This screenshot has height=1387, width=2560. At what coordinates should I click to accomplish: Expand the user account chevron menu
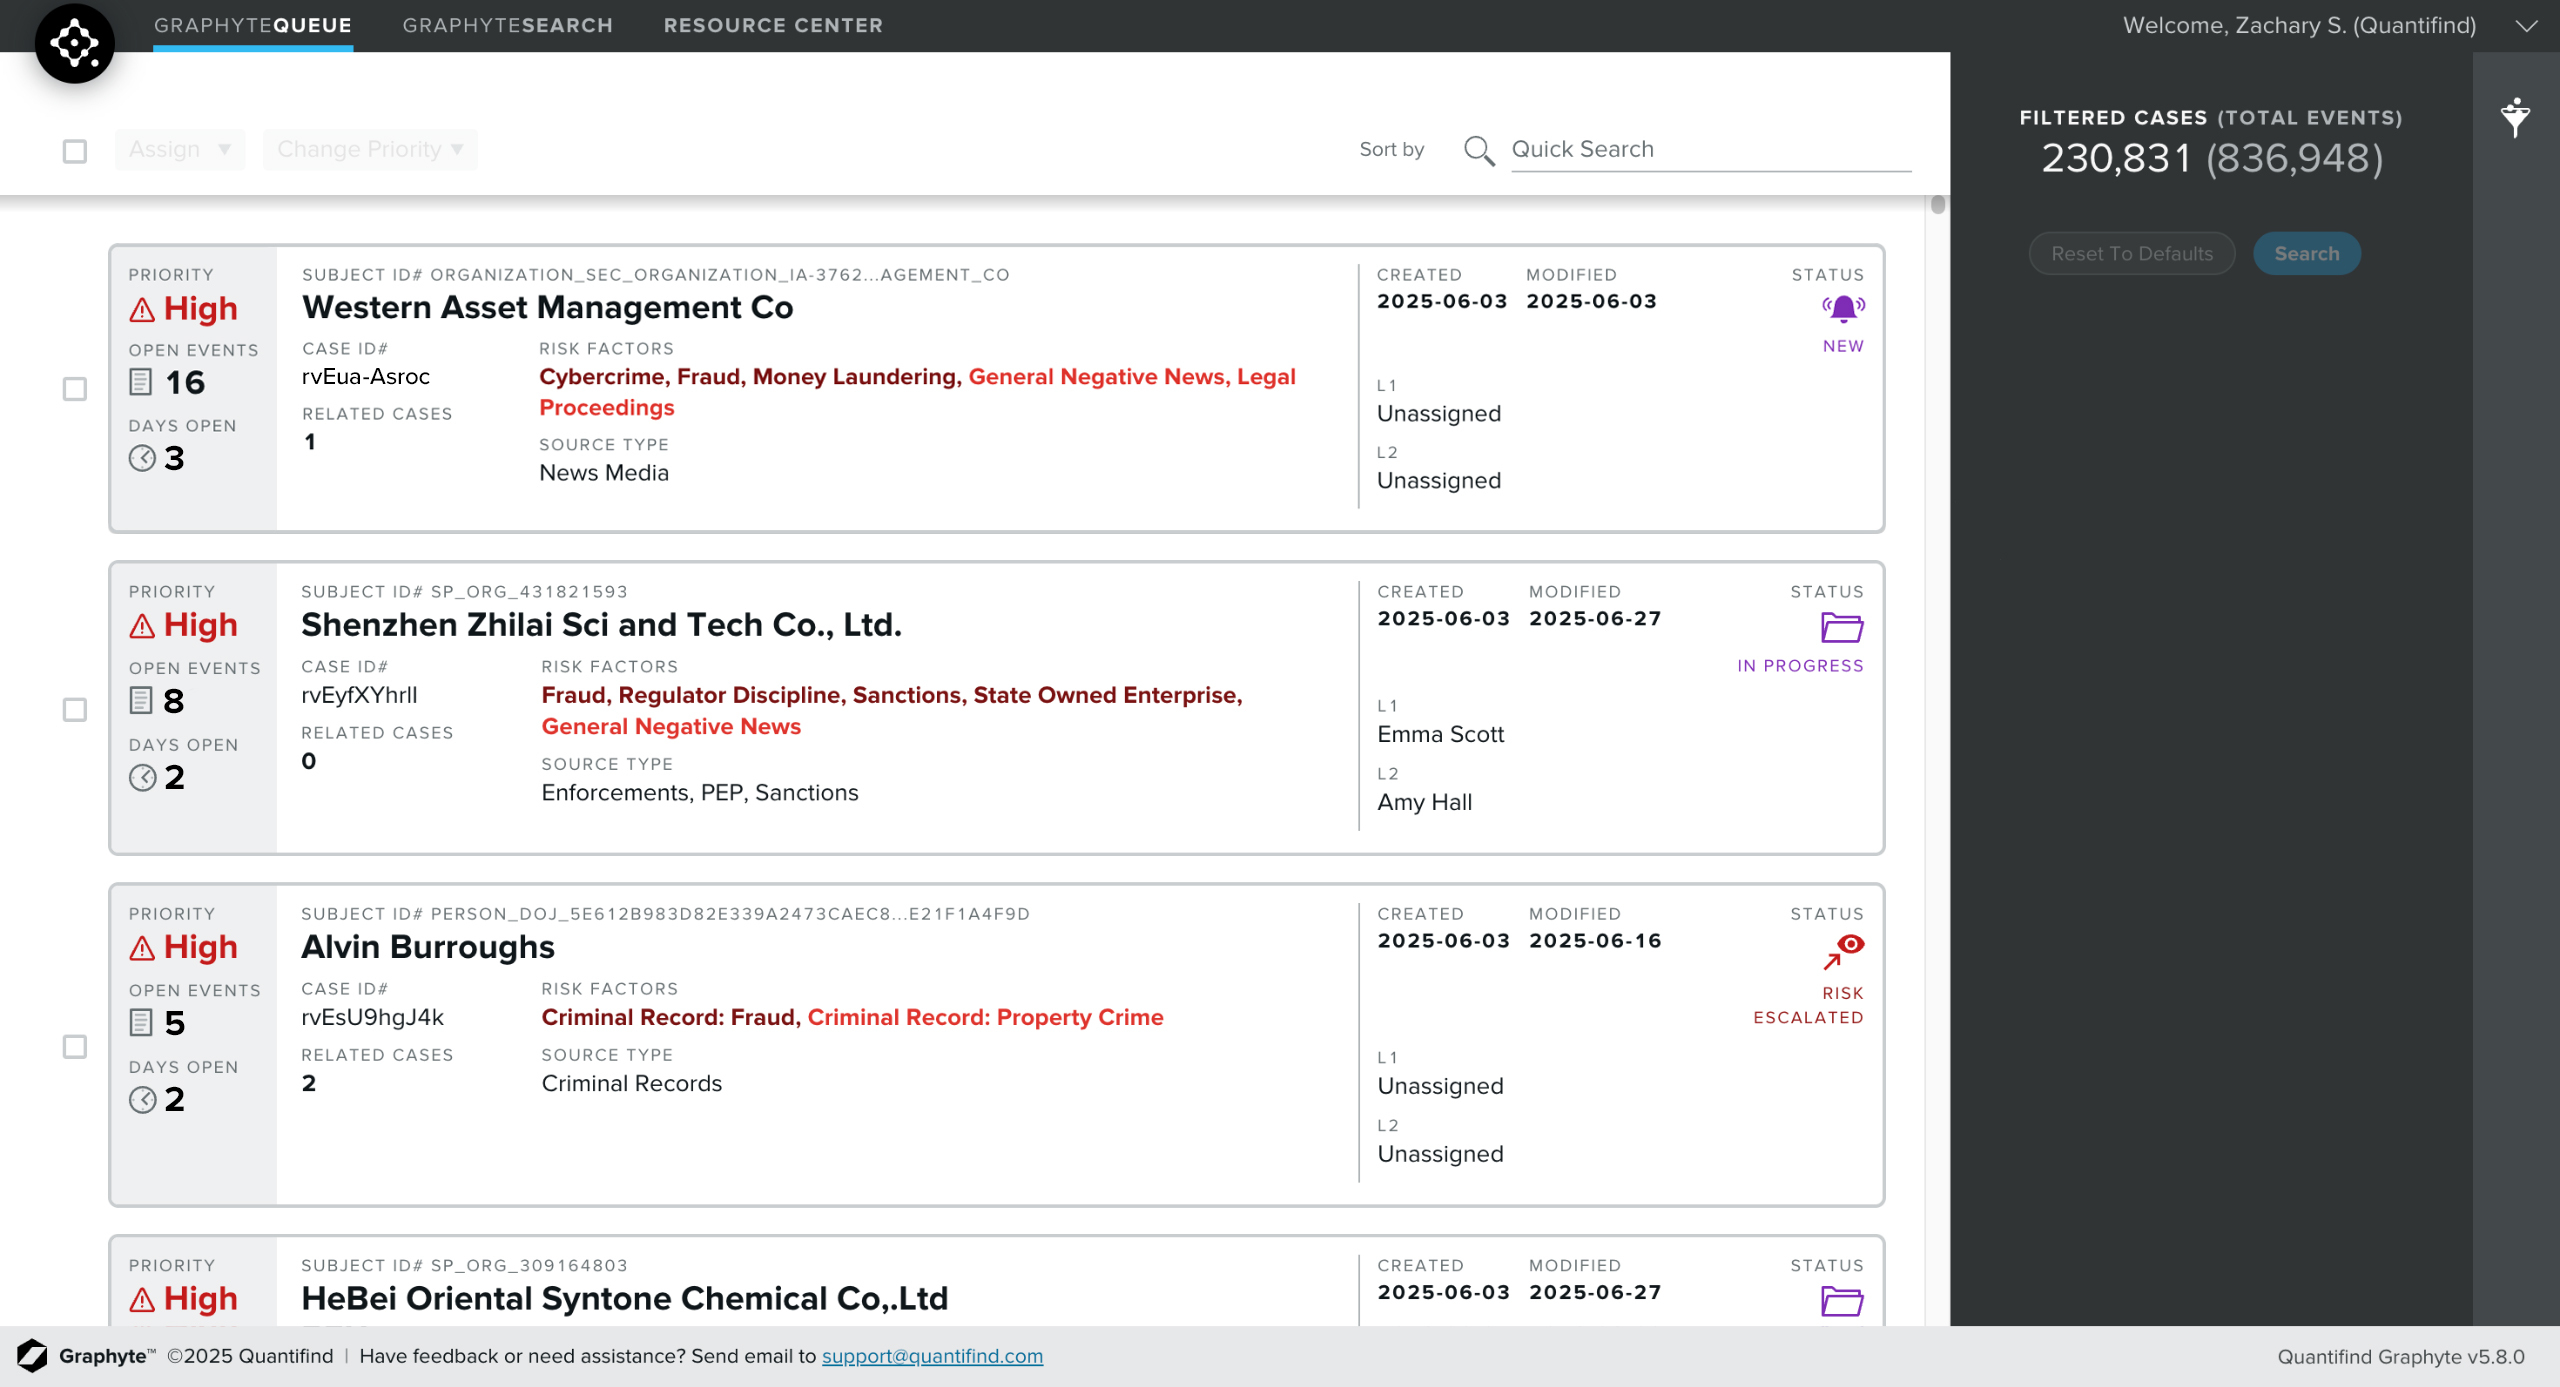[2526, 26]
